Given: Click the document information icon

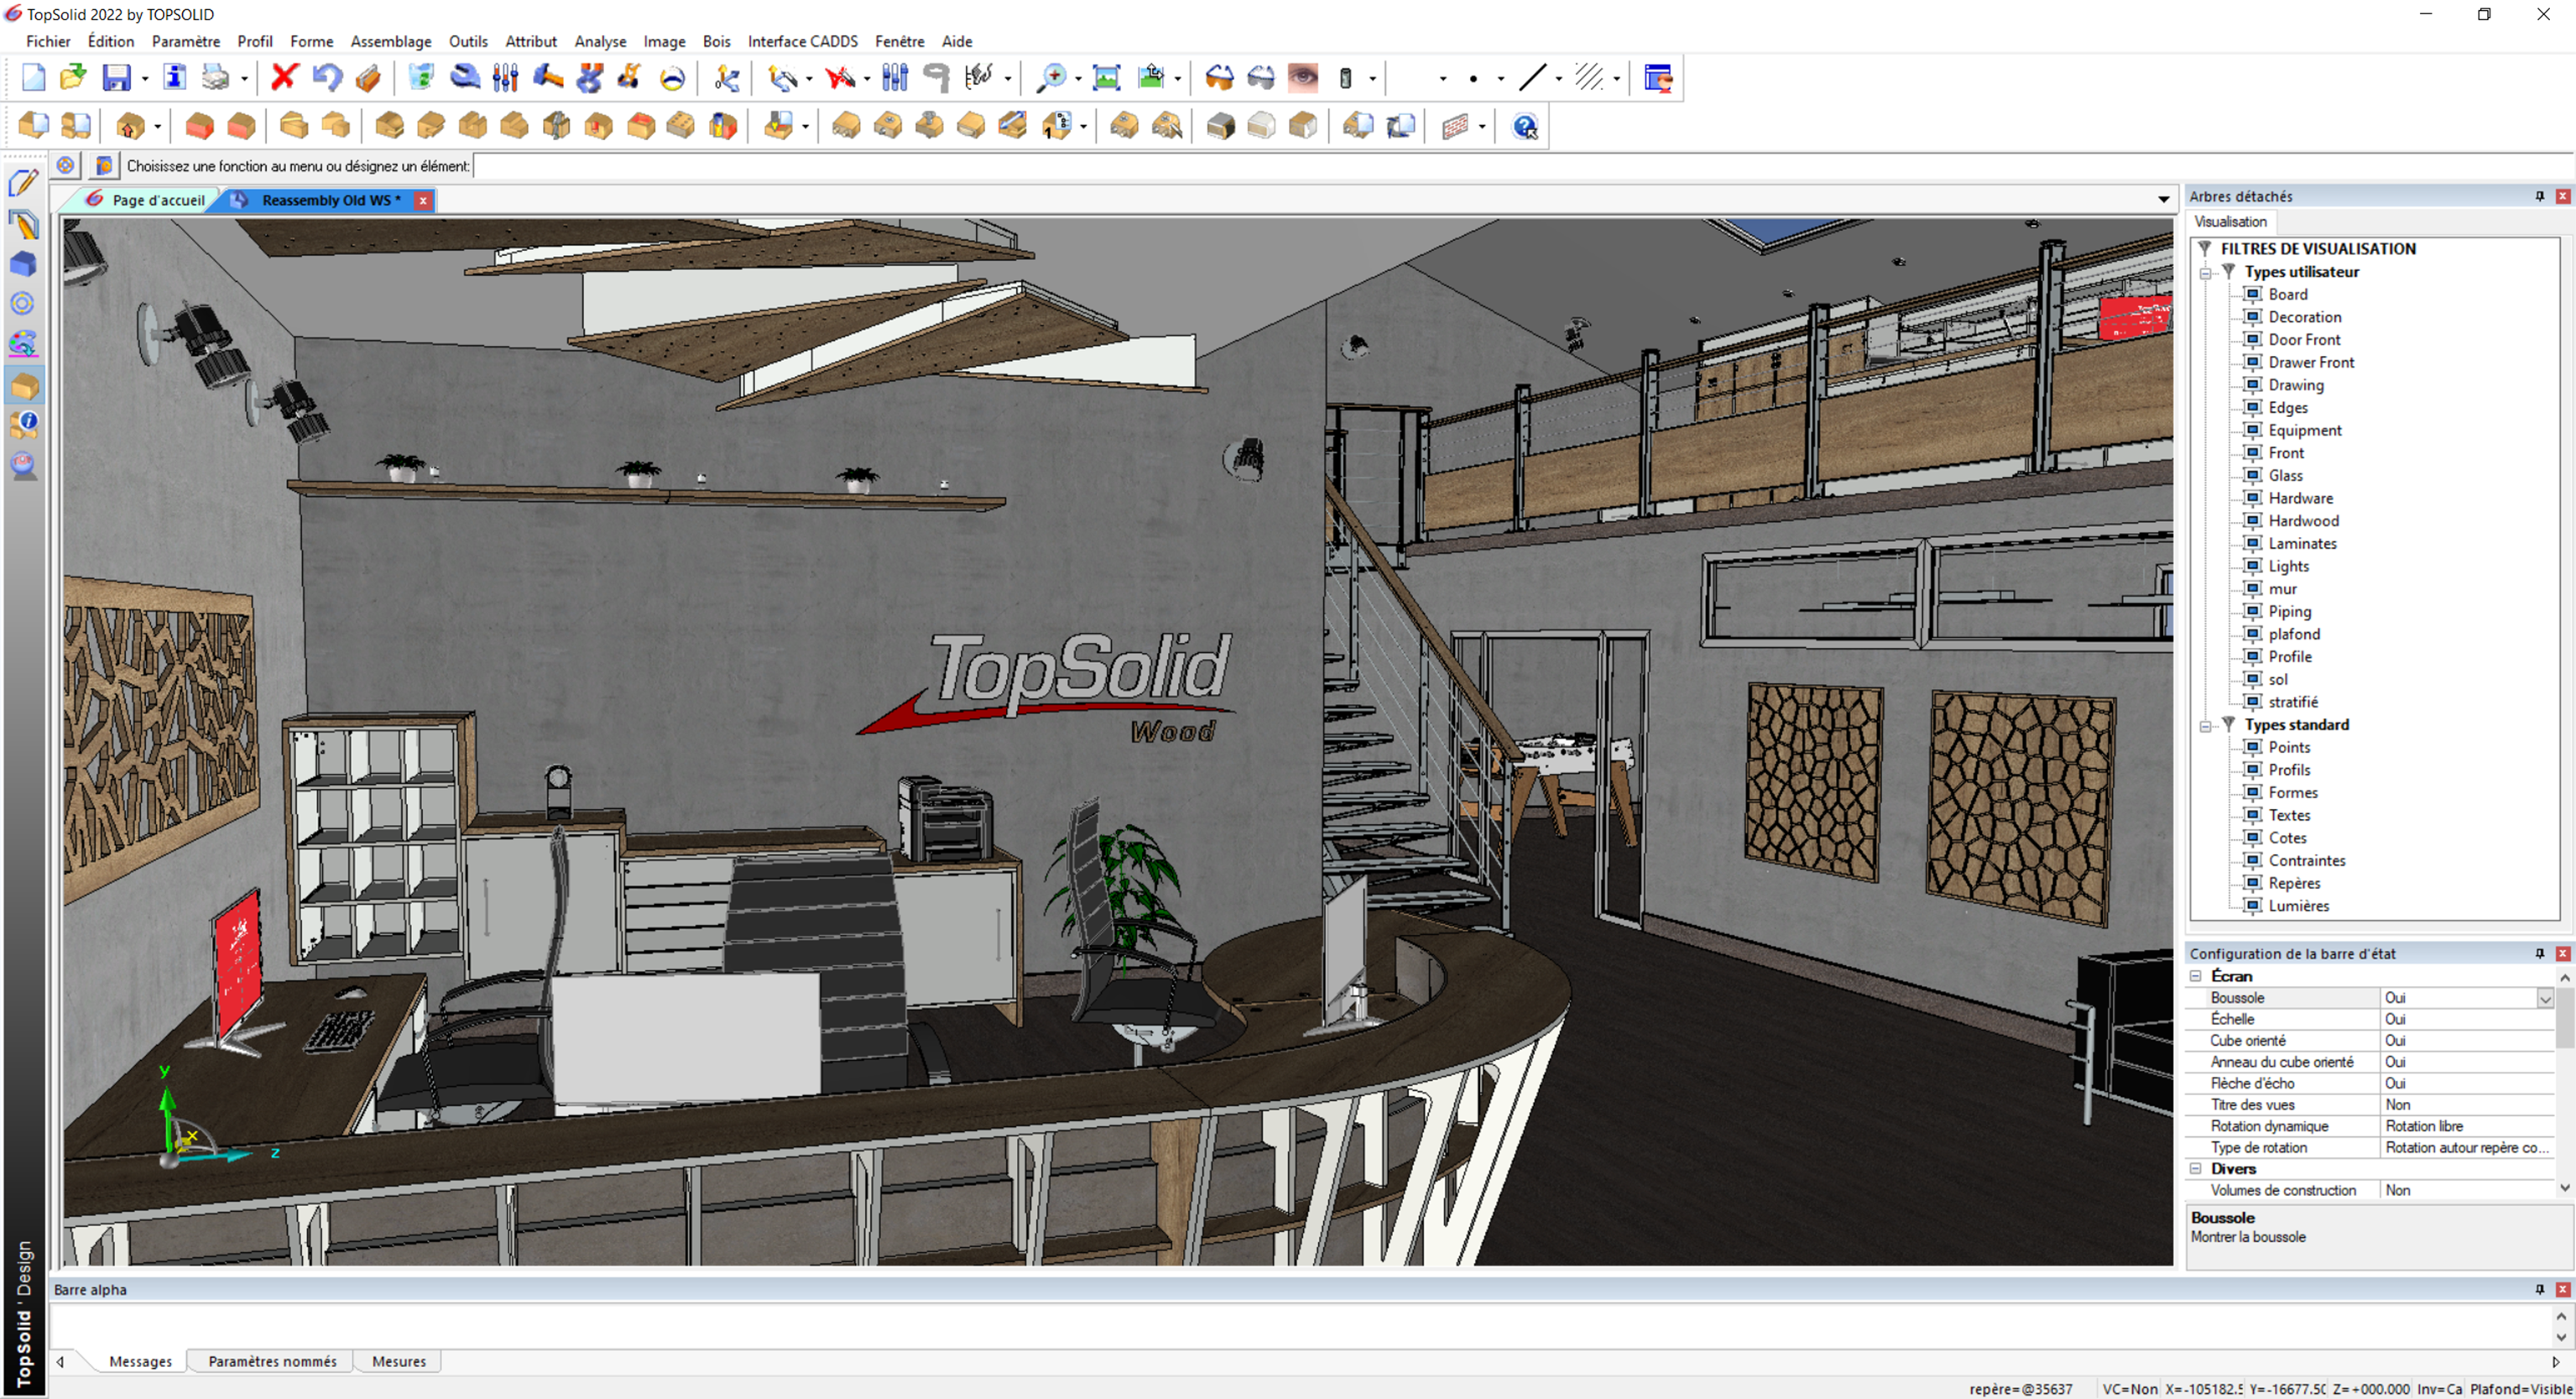Looking at the screenshot, I should [x=174, y=77].
